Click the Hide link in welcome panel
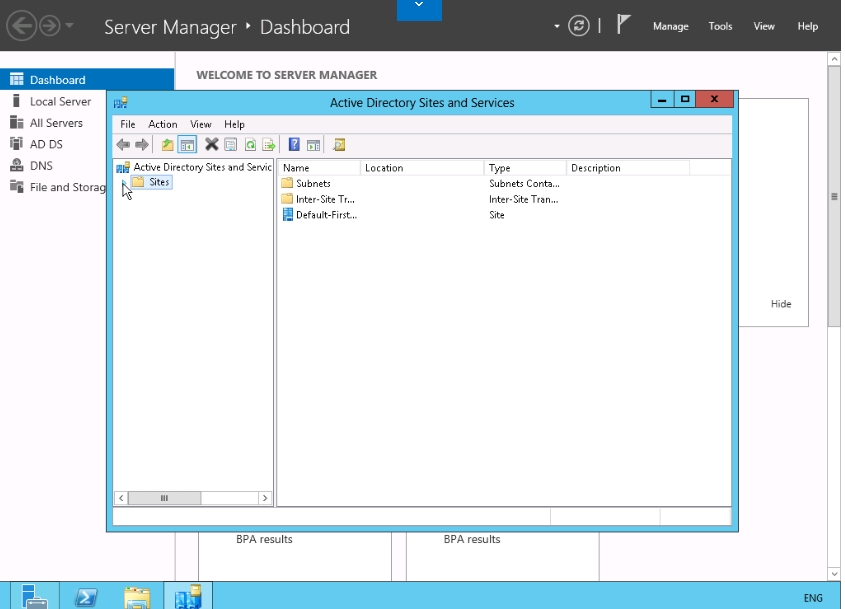 click(x=780, y=304)
